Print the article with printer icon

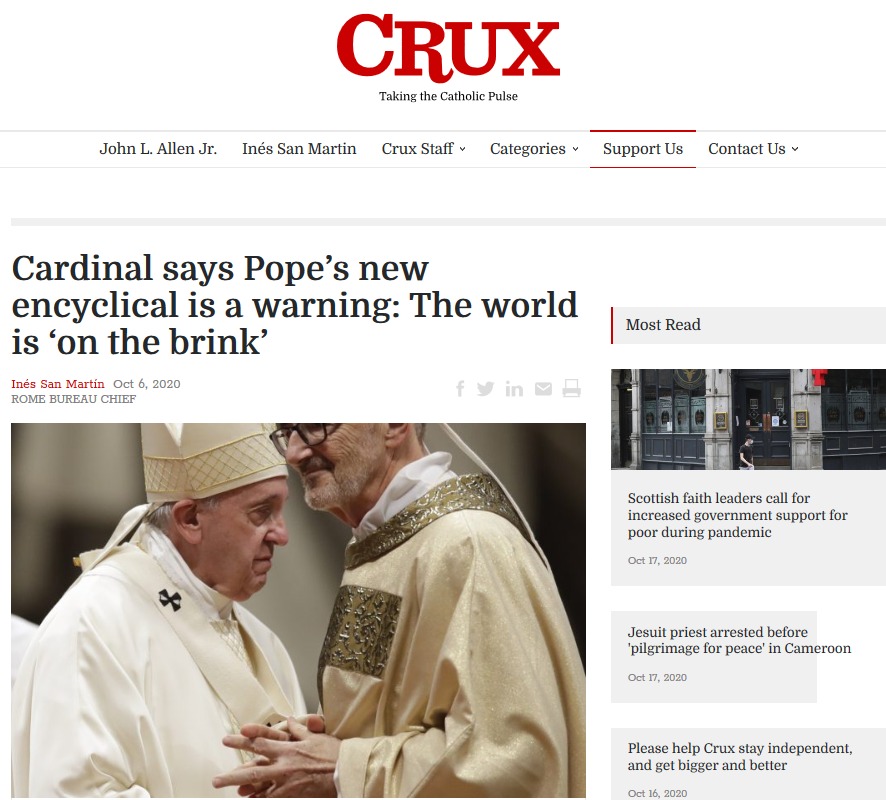571,389
